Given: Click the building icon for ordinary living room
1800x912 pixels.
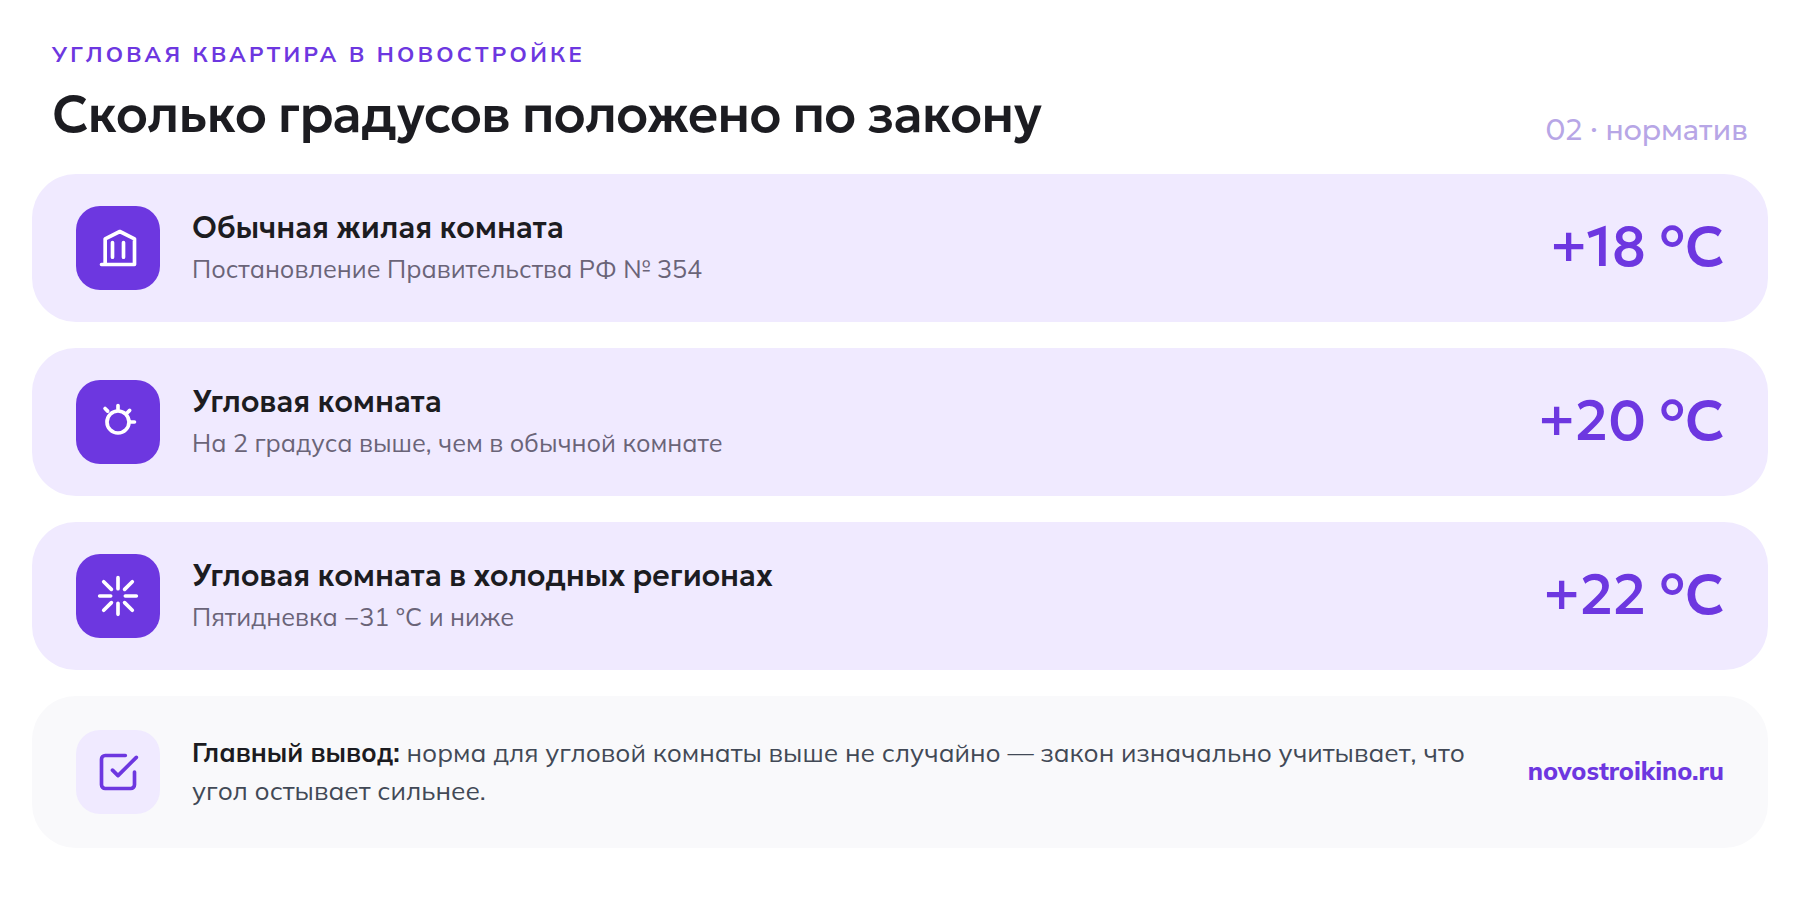Looking at the screenshot, I should point(118,248).
